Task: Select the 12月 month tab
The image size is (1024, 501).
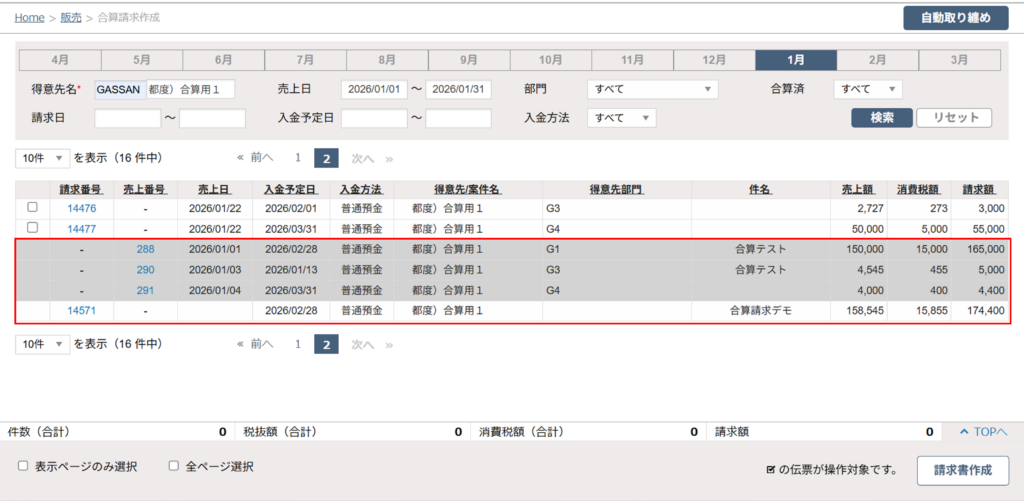Action: [x=714, y=60]
